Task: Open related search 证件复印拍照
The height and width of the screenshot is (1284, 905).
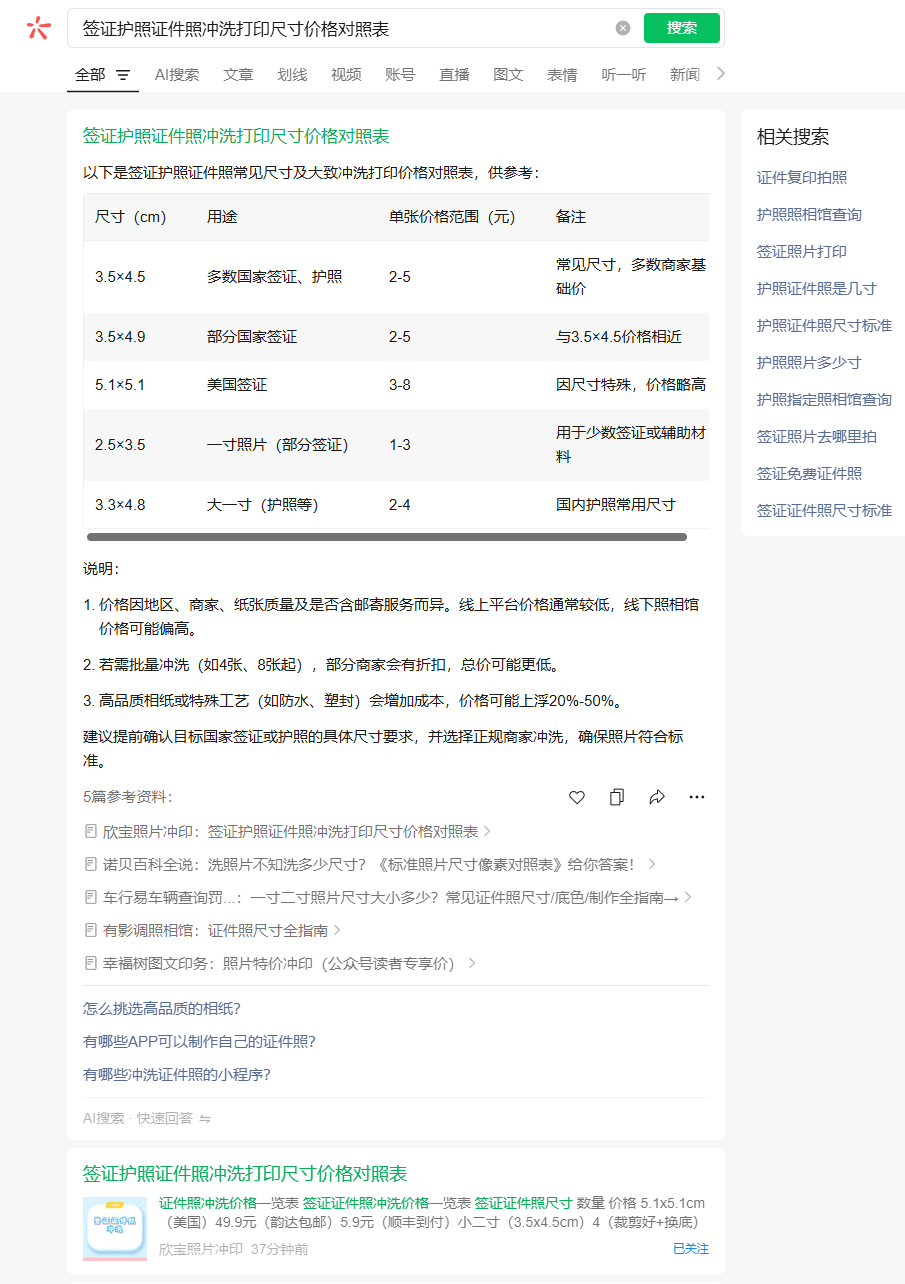Action: 802,177
